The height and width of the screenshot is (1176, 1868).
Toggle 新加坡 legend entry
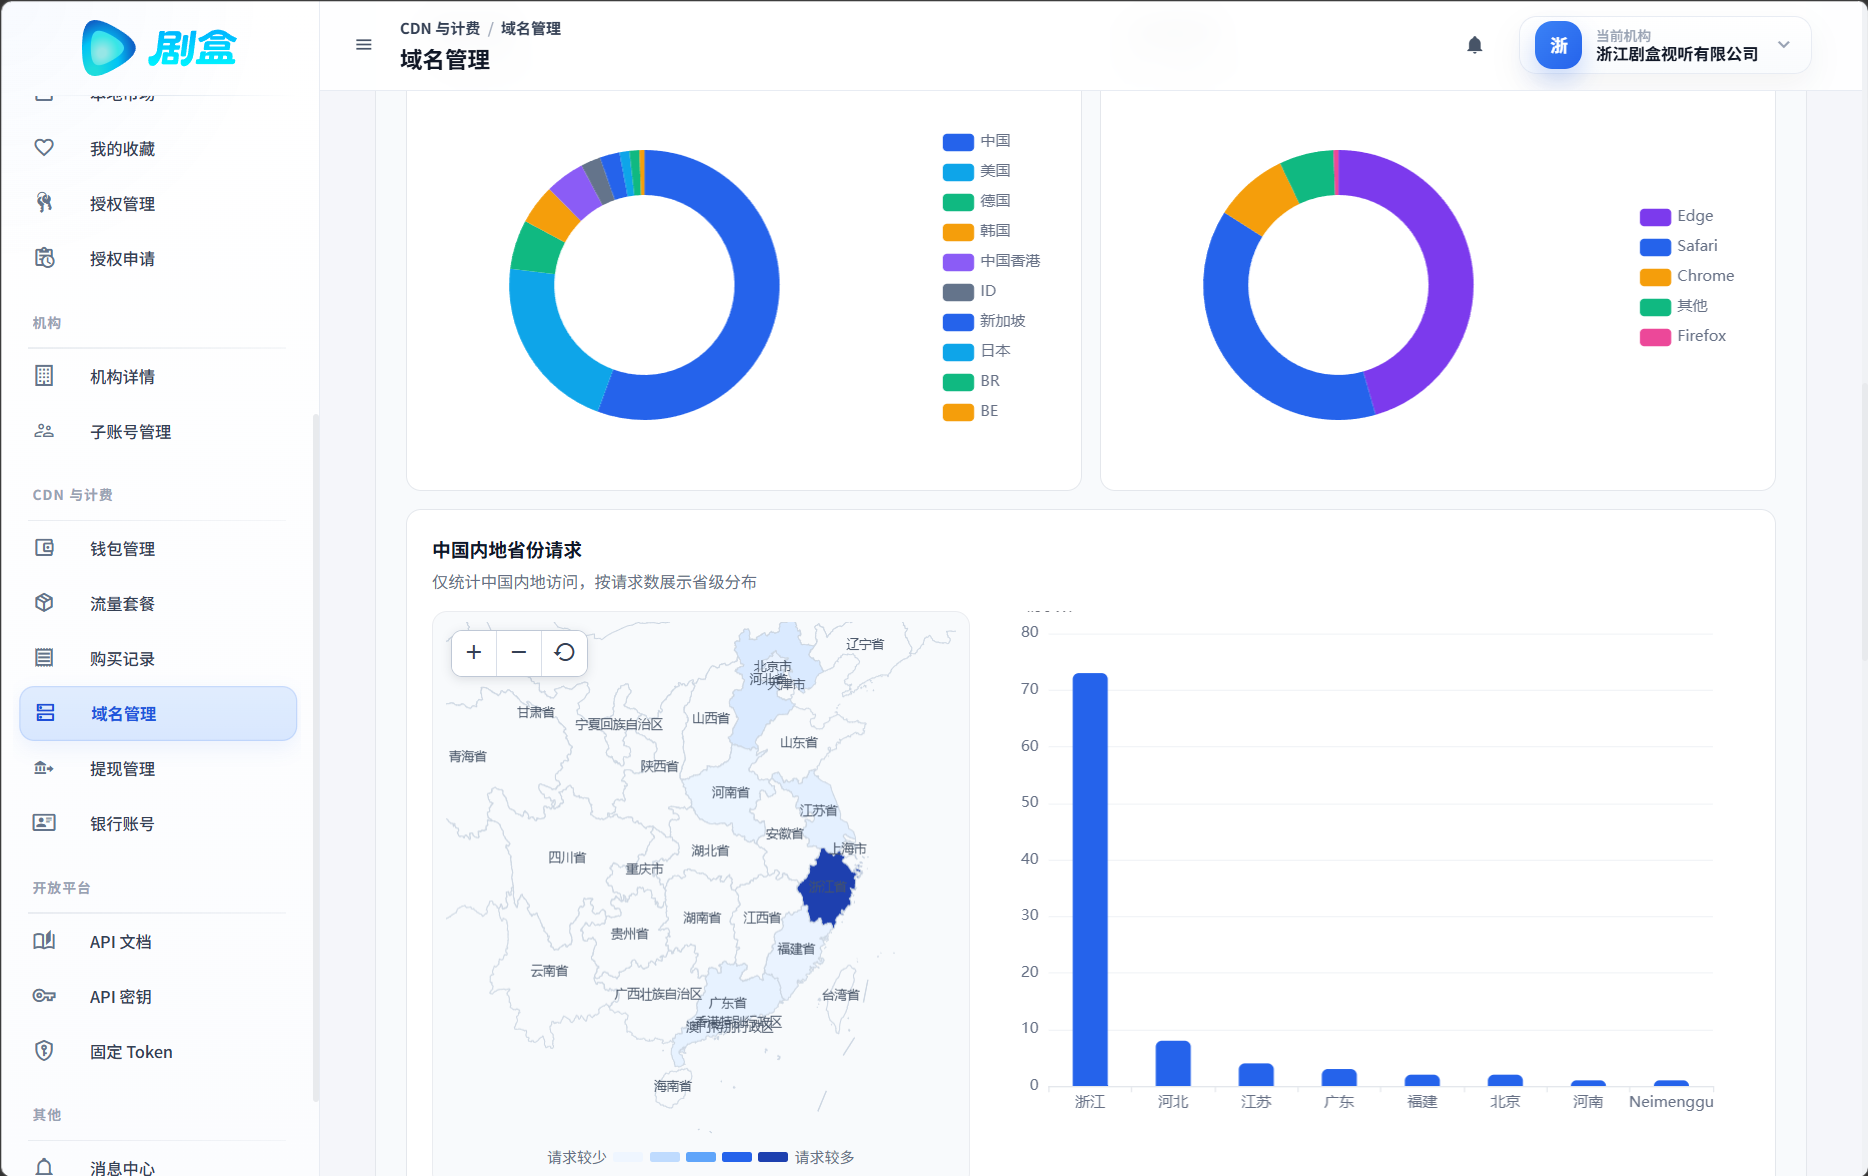984,321
